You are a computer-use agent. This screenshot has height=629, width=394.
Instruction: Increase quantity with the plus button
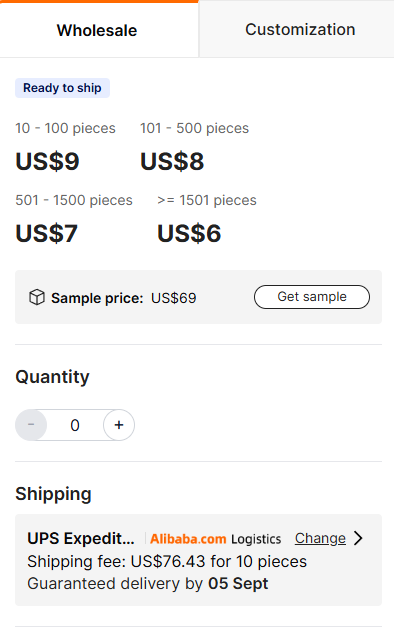pyautogui.click(x=119, y=425)
